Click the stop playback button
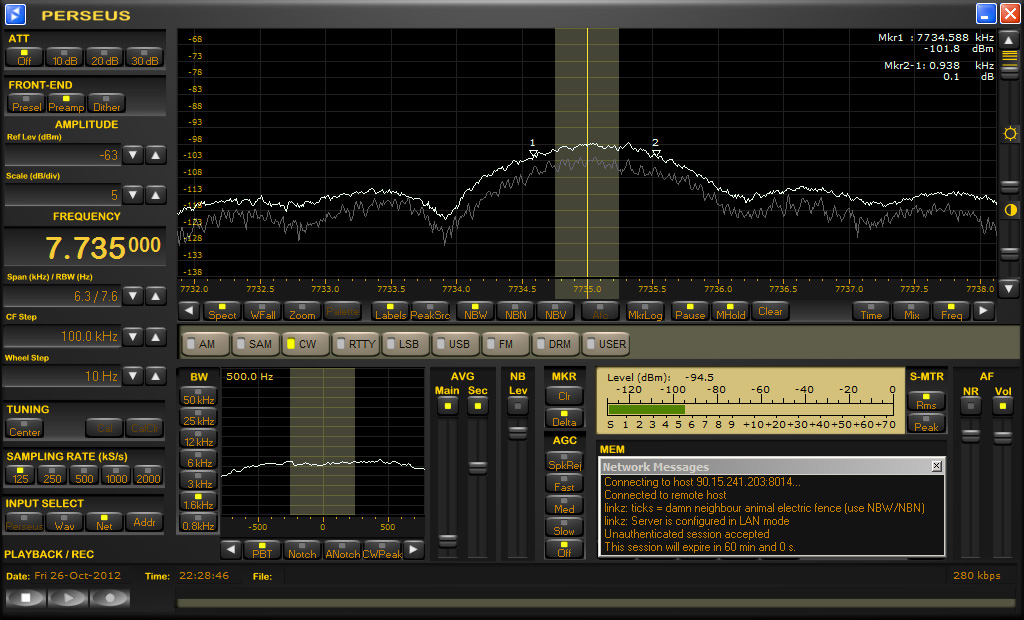This screenshot has height=620, width=1024. click(x=25, y=597)
